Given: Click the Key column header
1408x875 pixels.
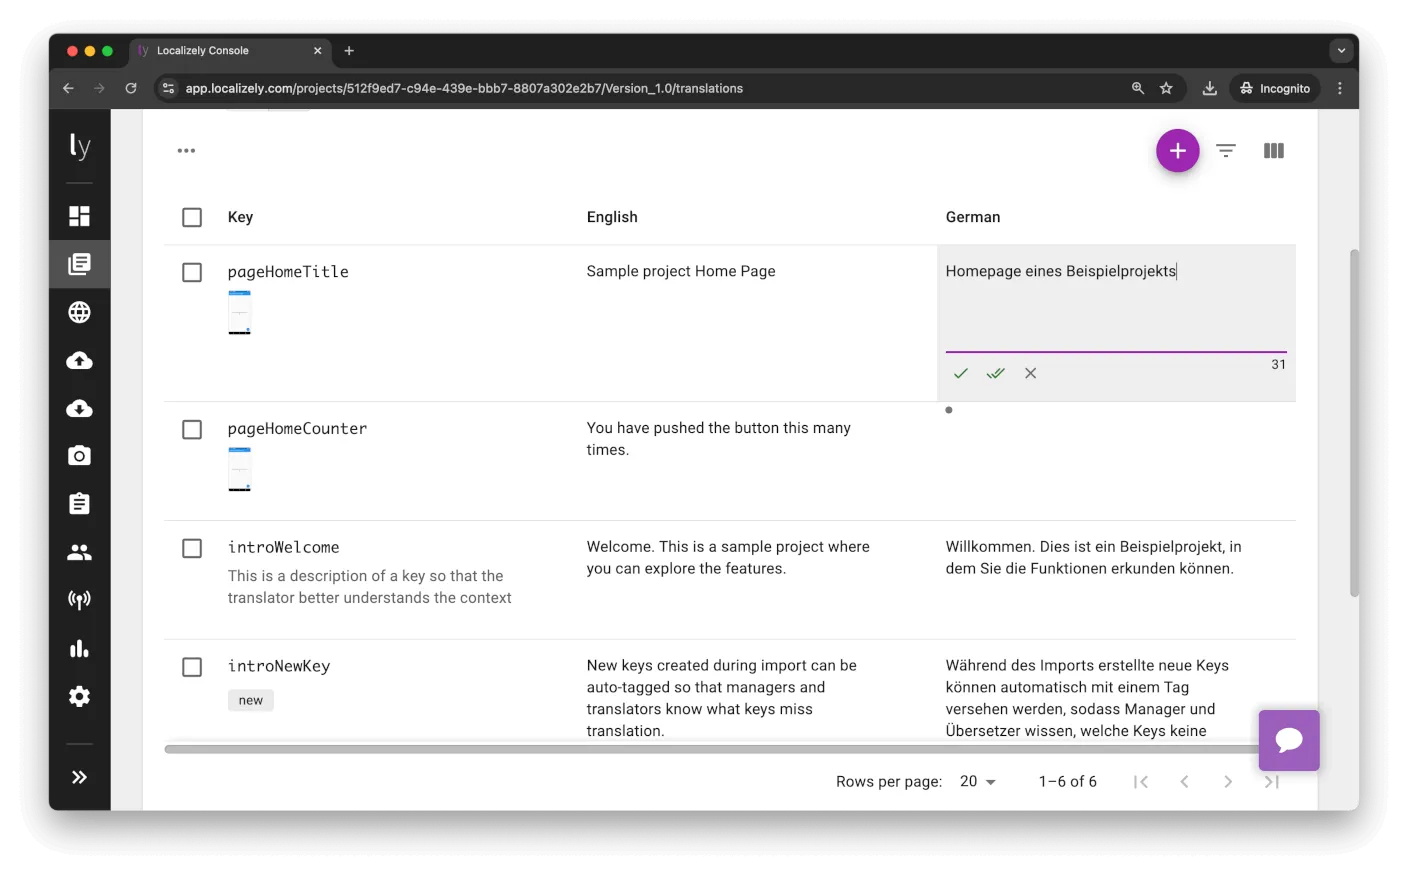Looking at the screenshot, I should coord(240,217).
